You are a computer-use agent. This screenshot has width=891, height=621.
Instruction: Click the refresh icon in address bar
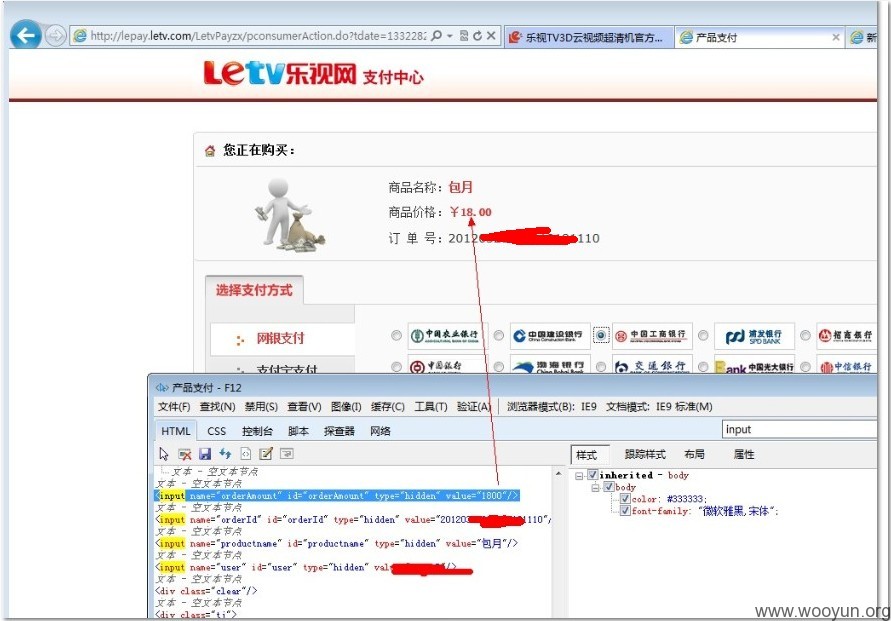tap(477, 36)
